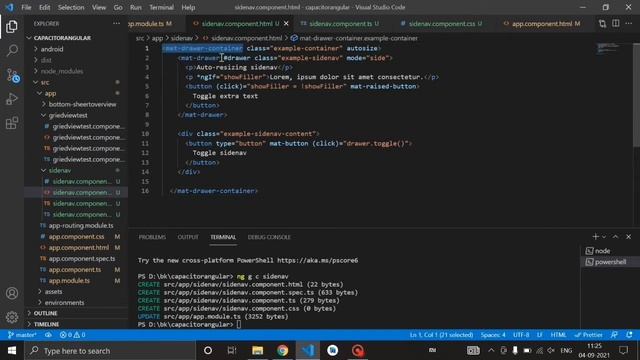The height and width of the screenshot is (360, 640).
Task: Expand the node_modules folder
Action: (x=62, y=71)
